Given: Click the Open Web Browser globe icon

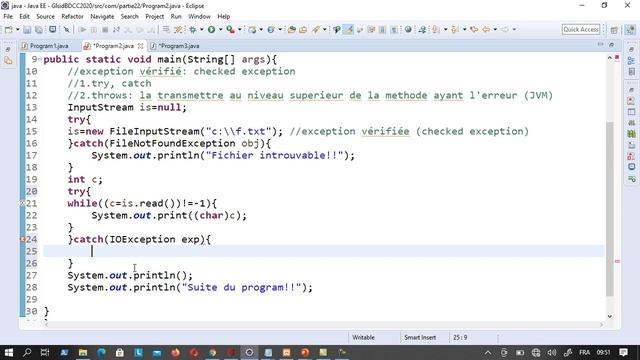Looking at the screenshot, I should (408, 29).
